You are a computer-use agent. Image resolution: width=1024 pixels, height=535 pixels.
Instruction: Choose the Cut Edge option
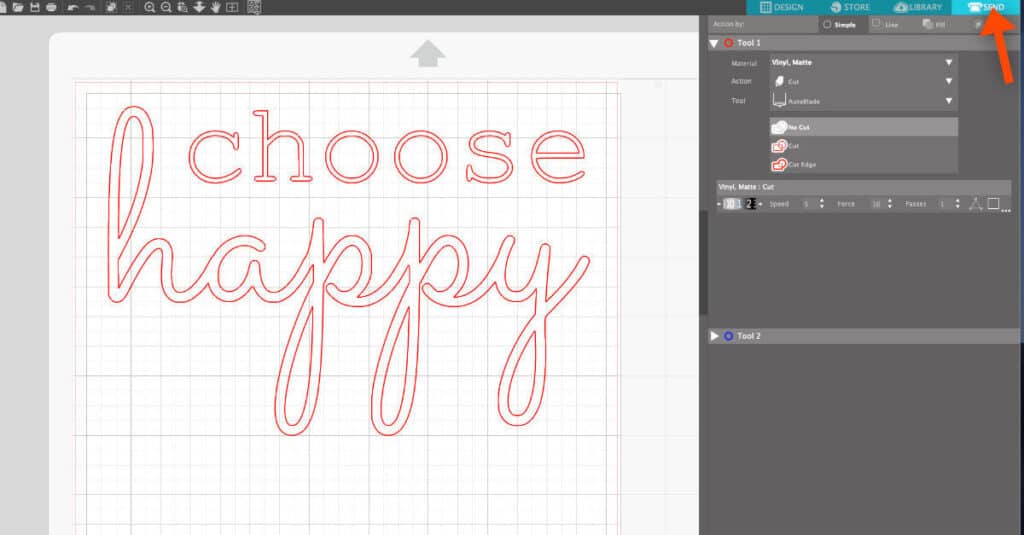tap(863, 165)
